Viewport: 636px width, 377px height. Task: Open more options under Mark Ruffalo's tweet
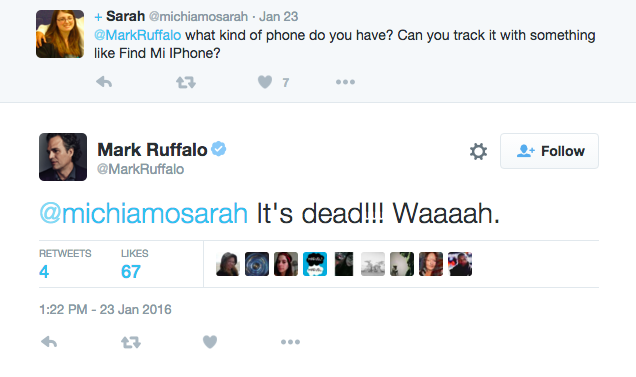[290, 342]
